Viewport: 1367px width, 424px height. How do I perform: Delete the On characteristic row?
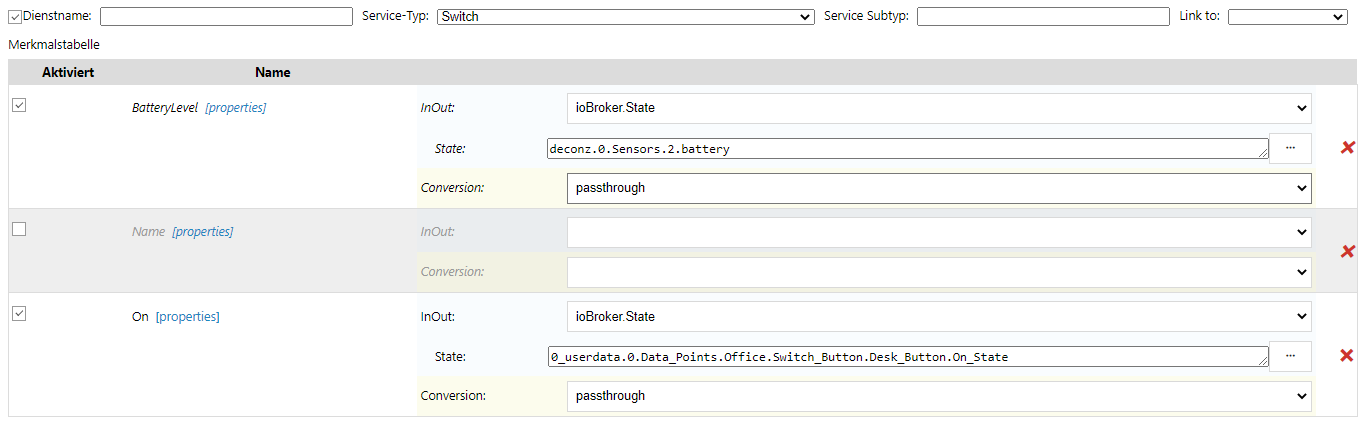coord(1347,356)
